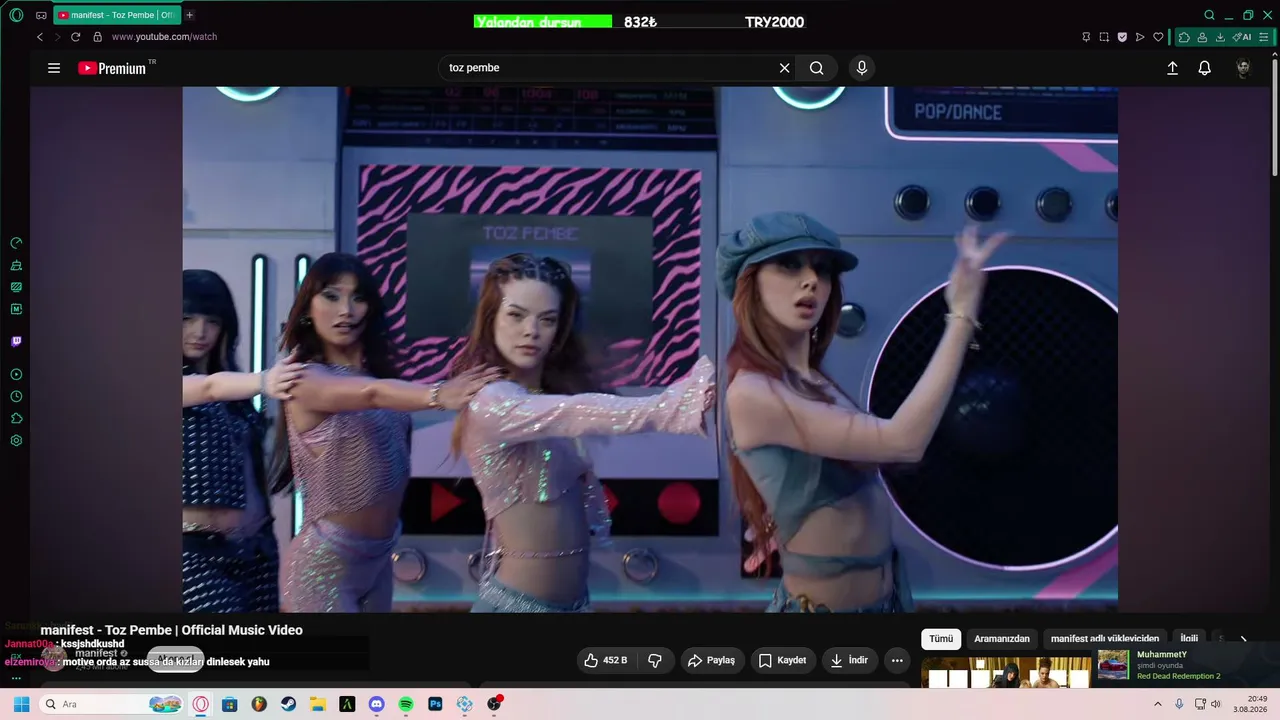Viewport: 1280px width, 720px height.
Task: Open the browser extensions puzzle icon
Action: 1184,37
